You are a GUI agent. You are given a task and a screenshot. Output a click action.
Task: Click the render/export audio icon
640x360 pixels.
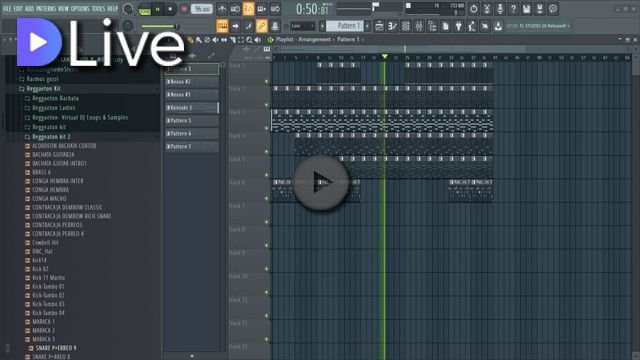pos(540,9)
